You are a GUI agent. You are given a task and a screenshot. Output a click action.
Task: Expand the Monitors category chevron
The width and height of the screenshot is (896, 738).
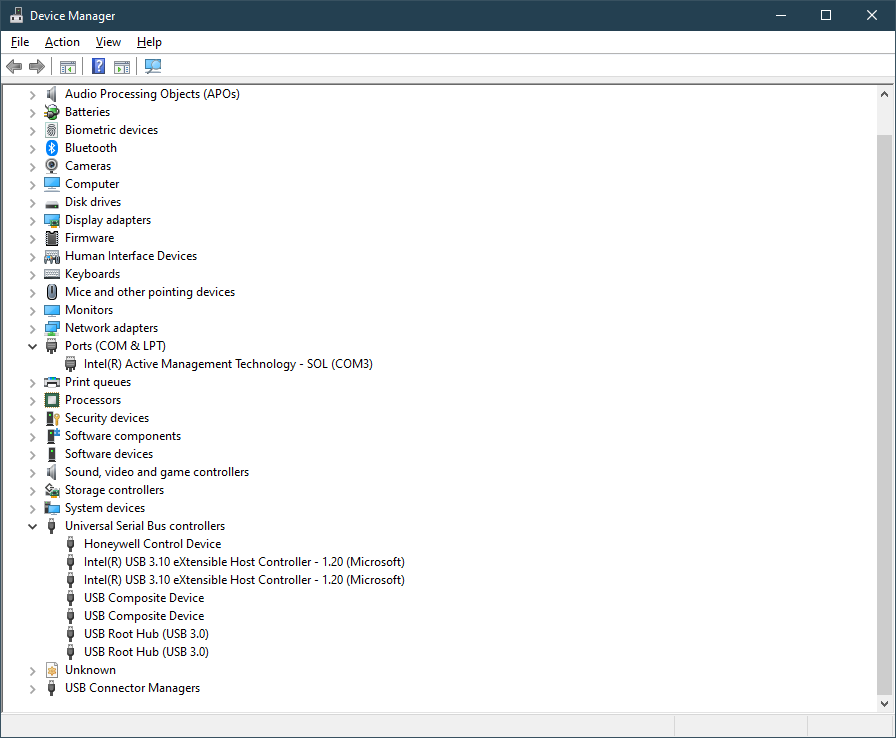pyautogui.click(x=33, y=310)
